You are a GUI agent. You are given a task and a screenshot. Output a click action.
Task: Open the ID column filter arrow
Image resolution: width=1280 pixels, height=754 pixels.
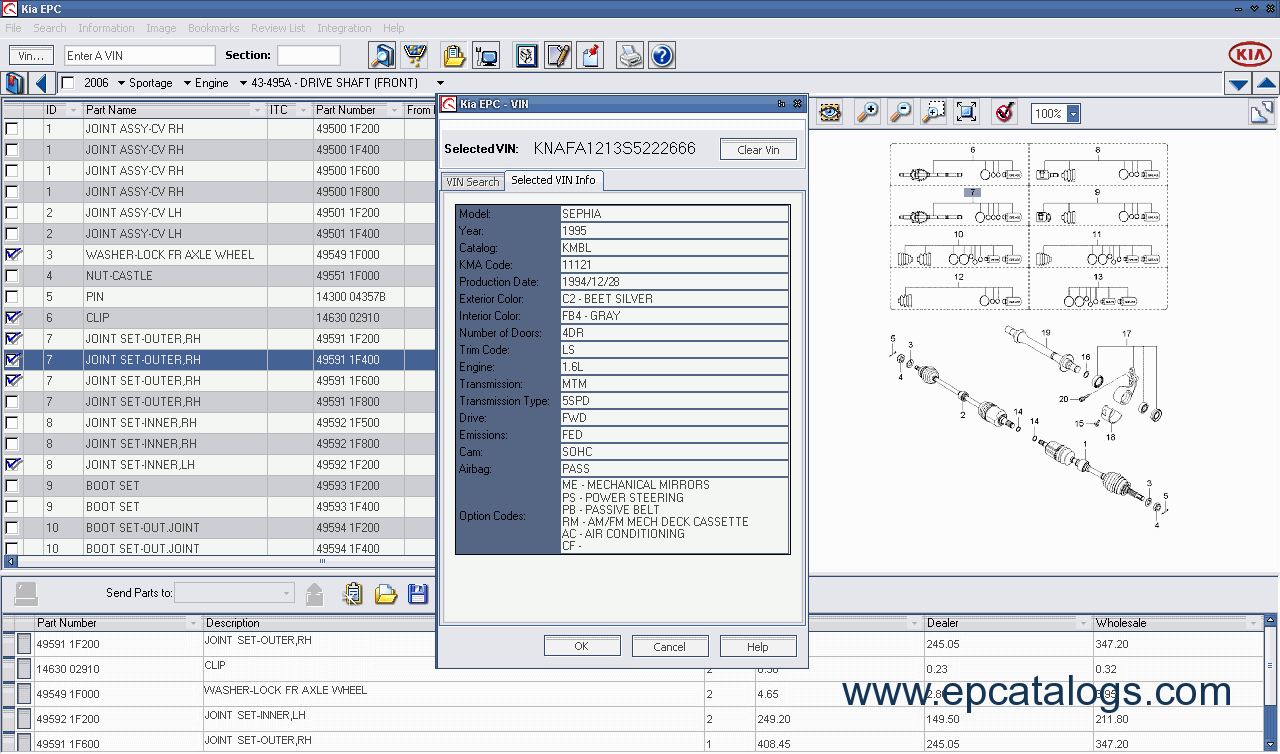[x=74, y=110]
